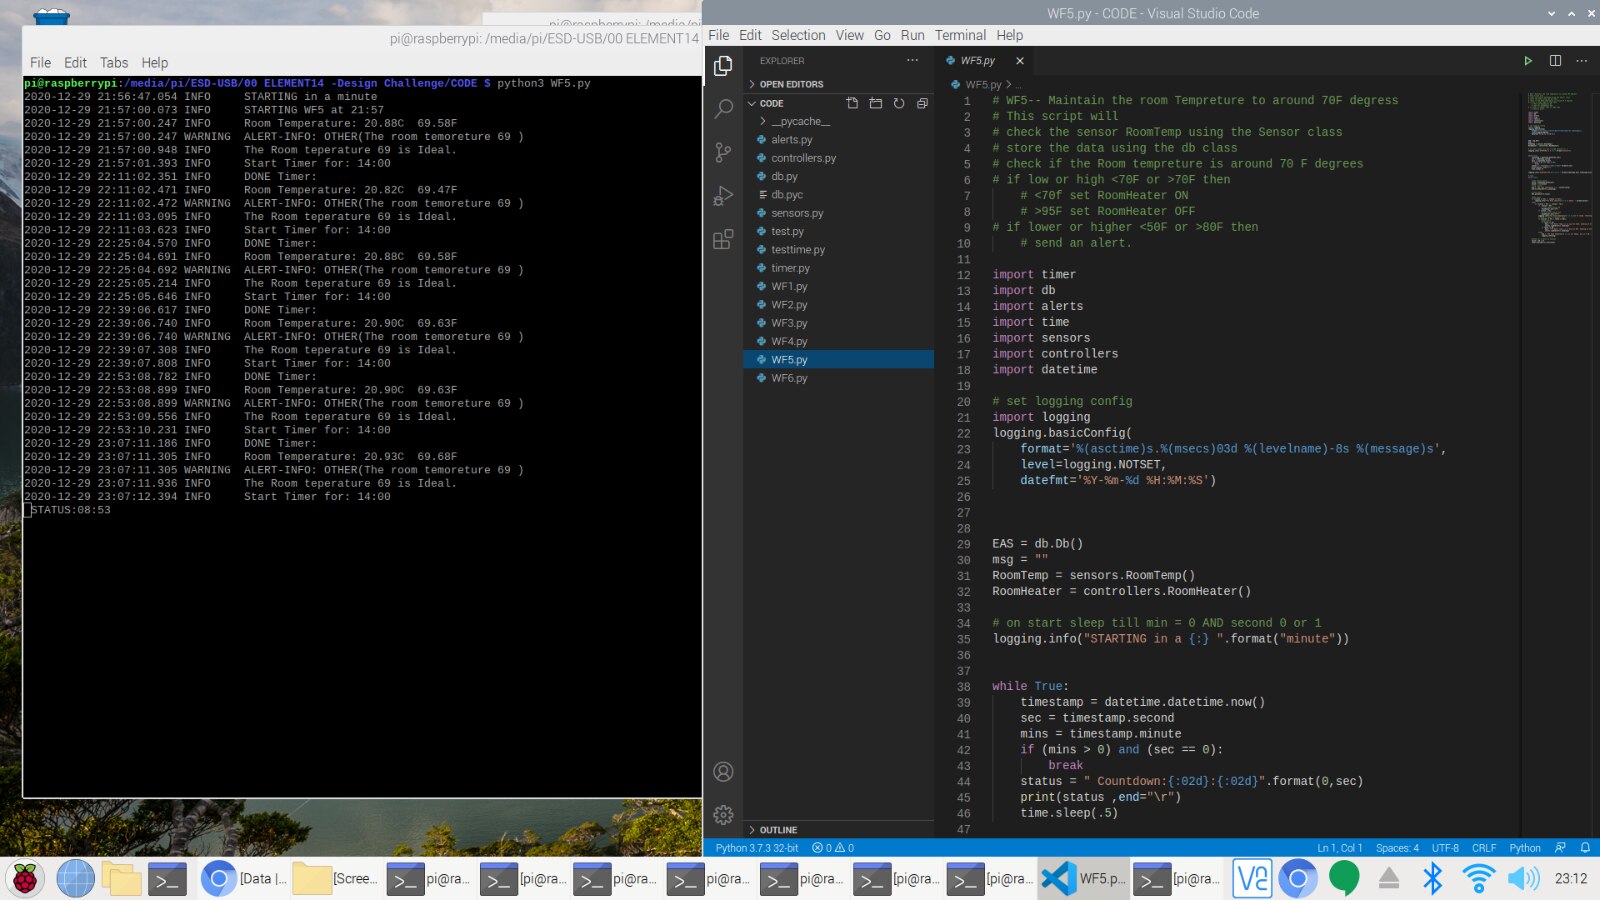Expand the OPEN EDITORS section
The height and width of the screenshot is (900, 1600).
pos(791,84)
